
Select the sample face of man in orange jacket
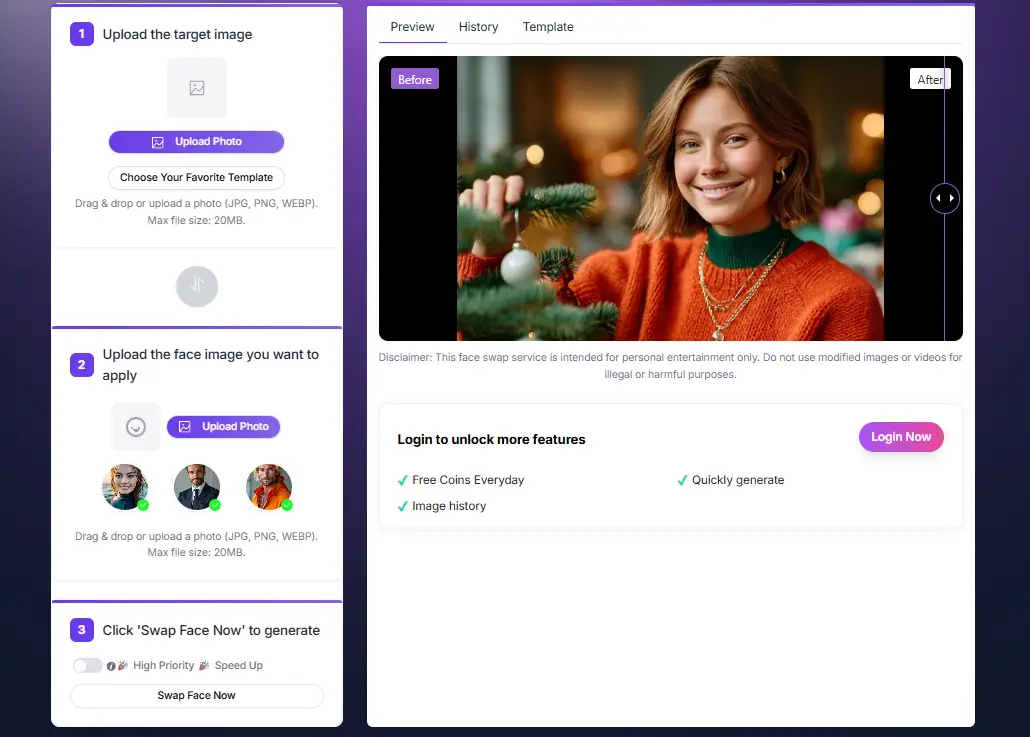tap(269, 487)
